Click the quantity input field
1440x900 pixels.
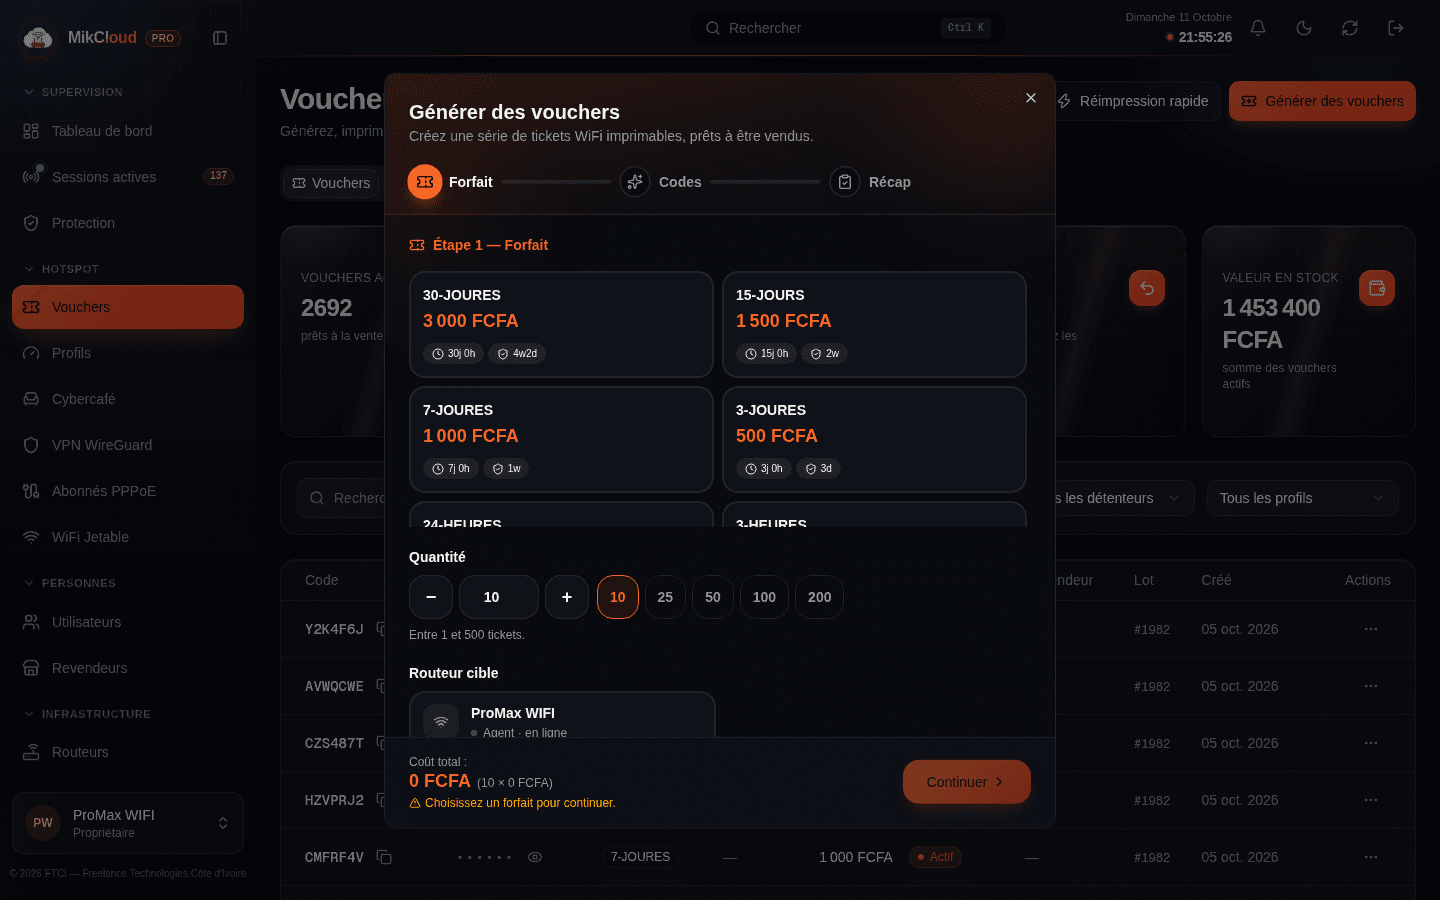tap(499, 597)
